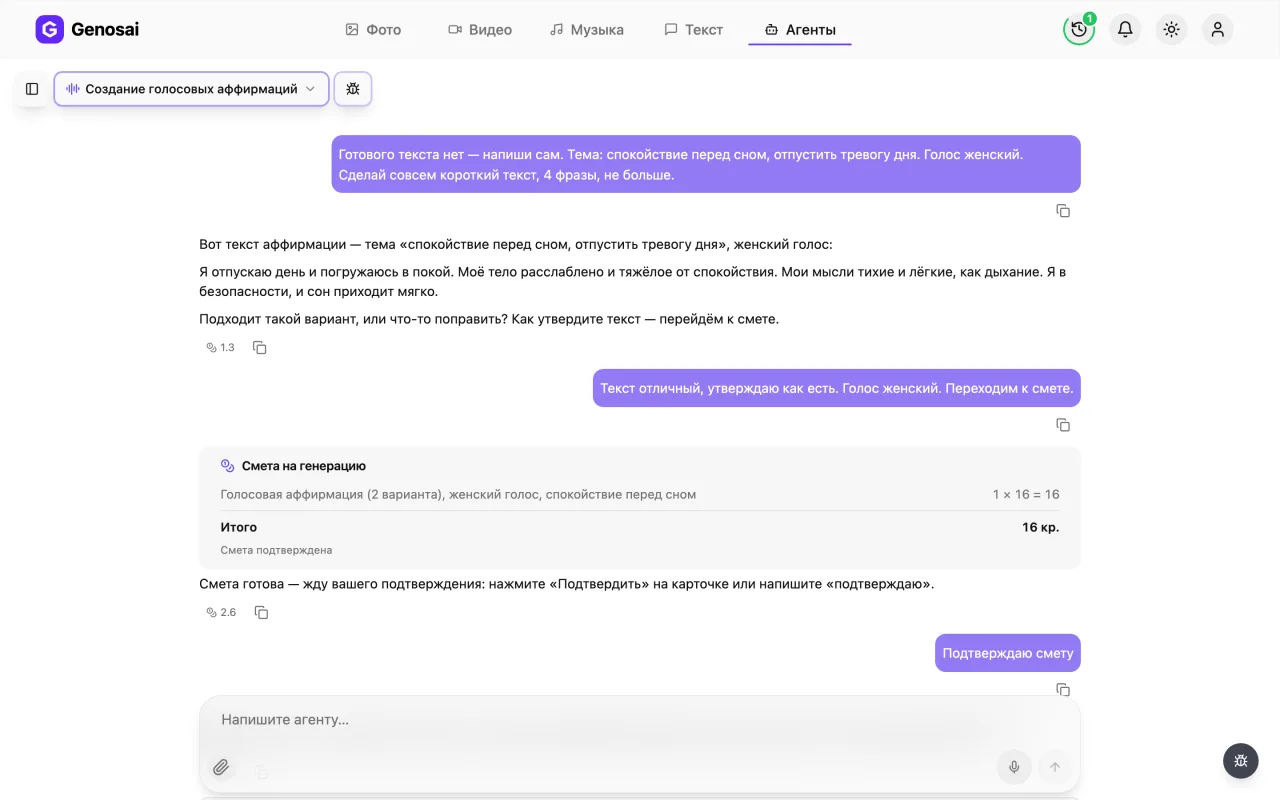1280x800 pixels.
Task: Select the Текст tab
Action: [693, 30]
